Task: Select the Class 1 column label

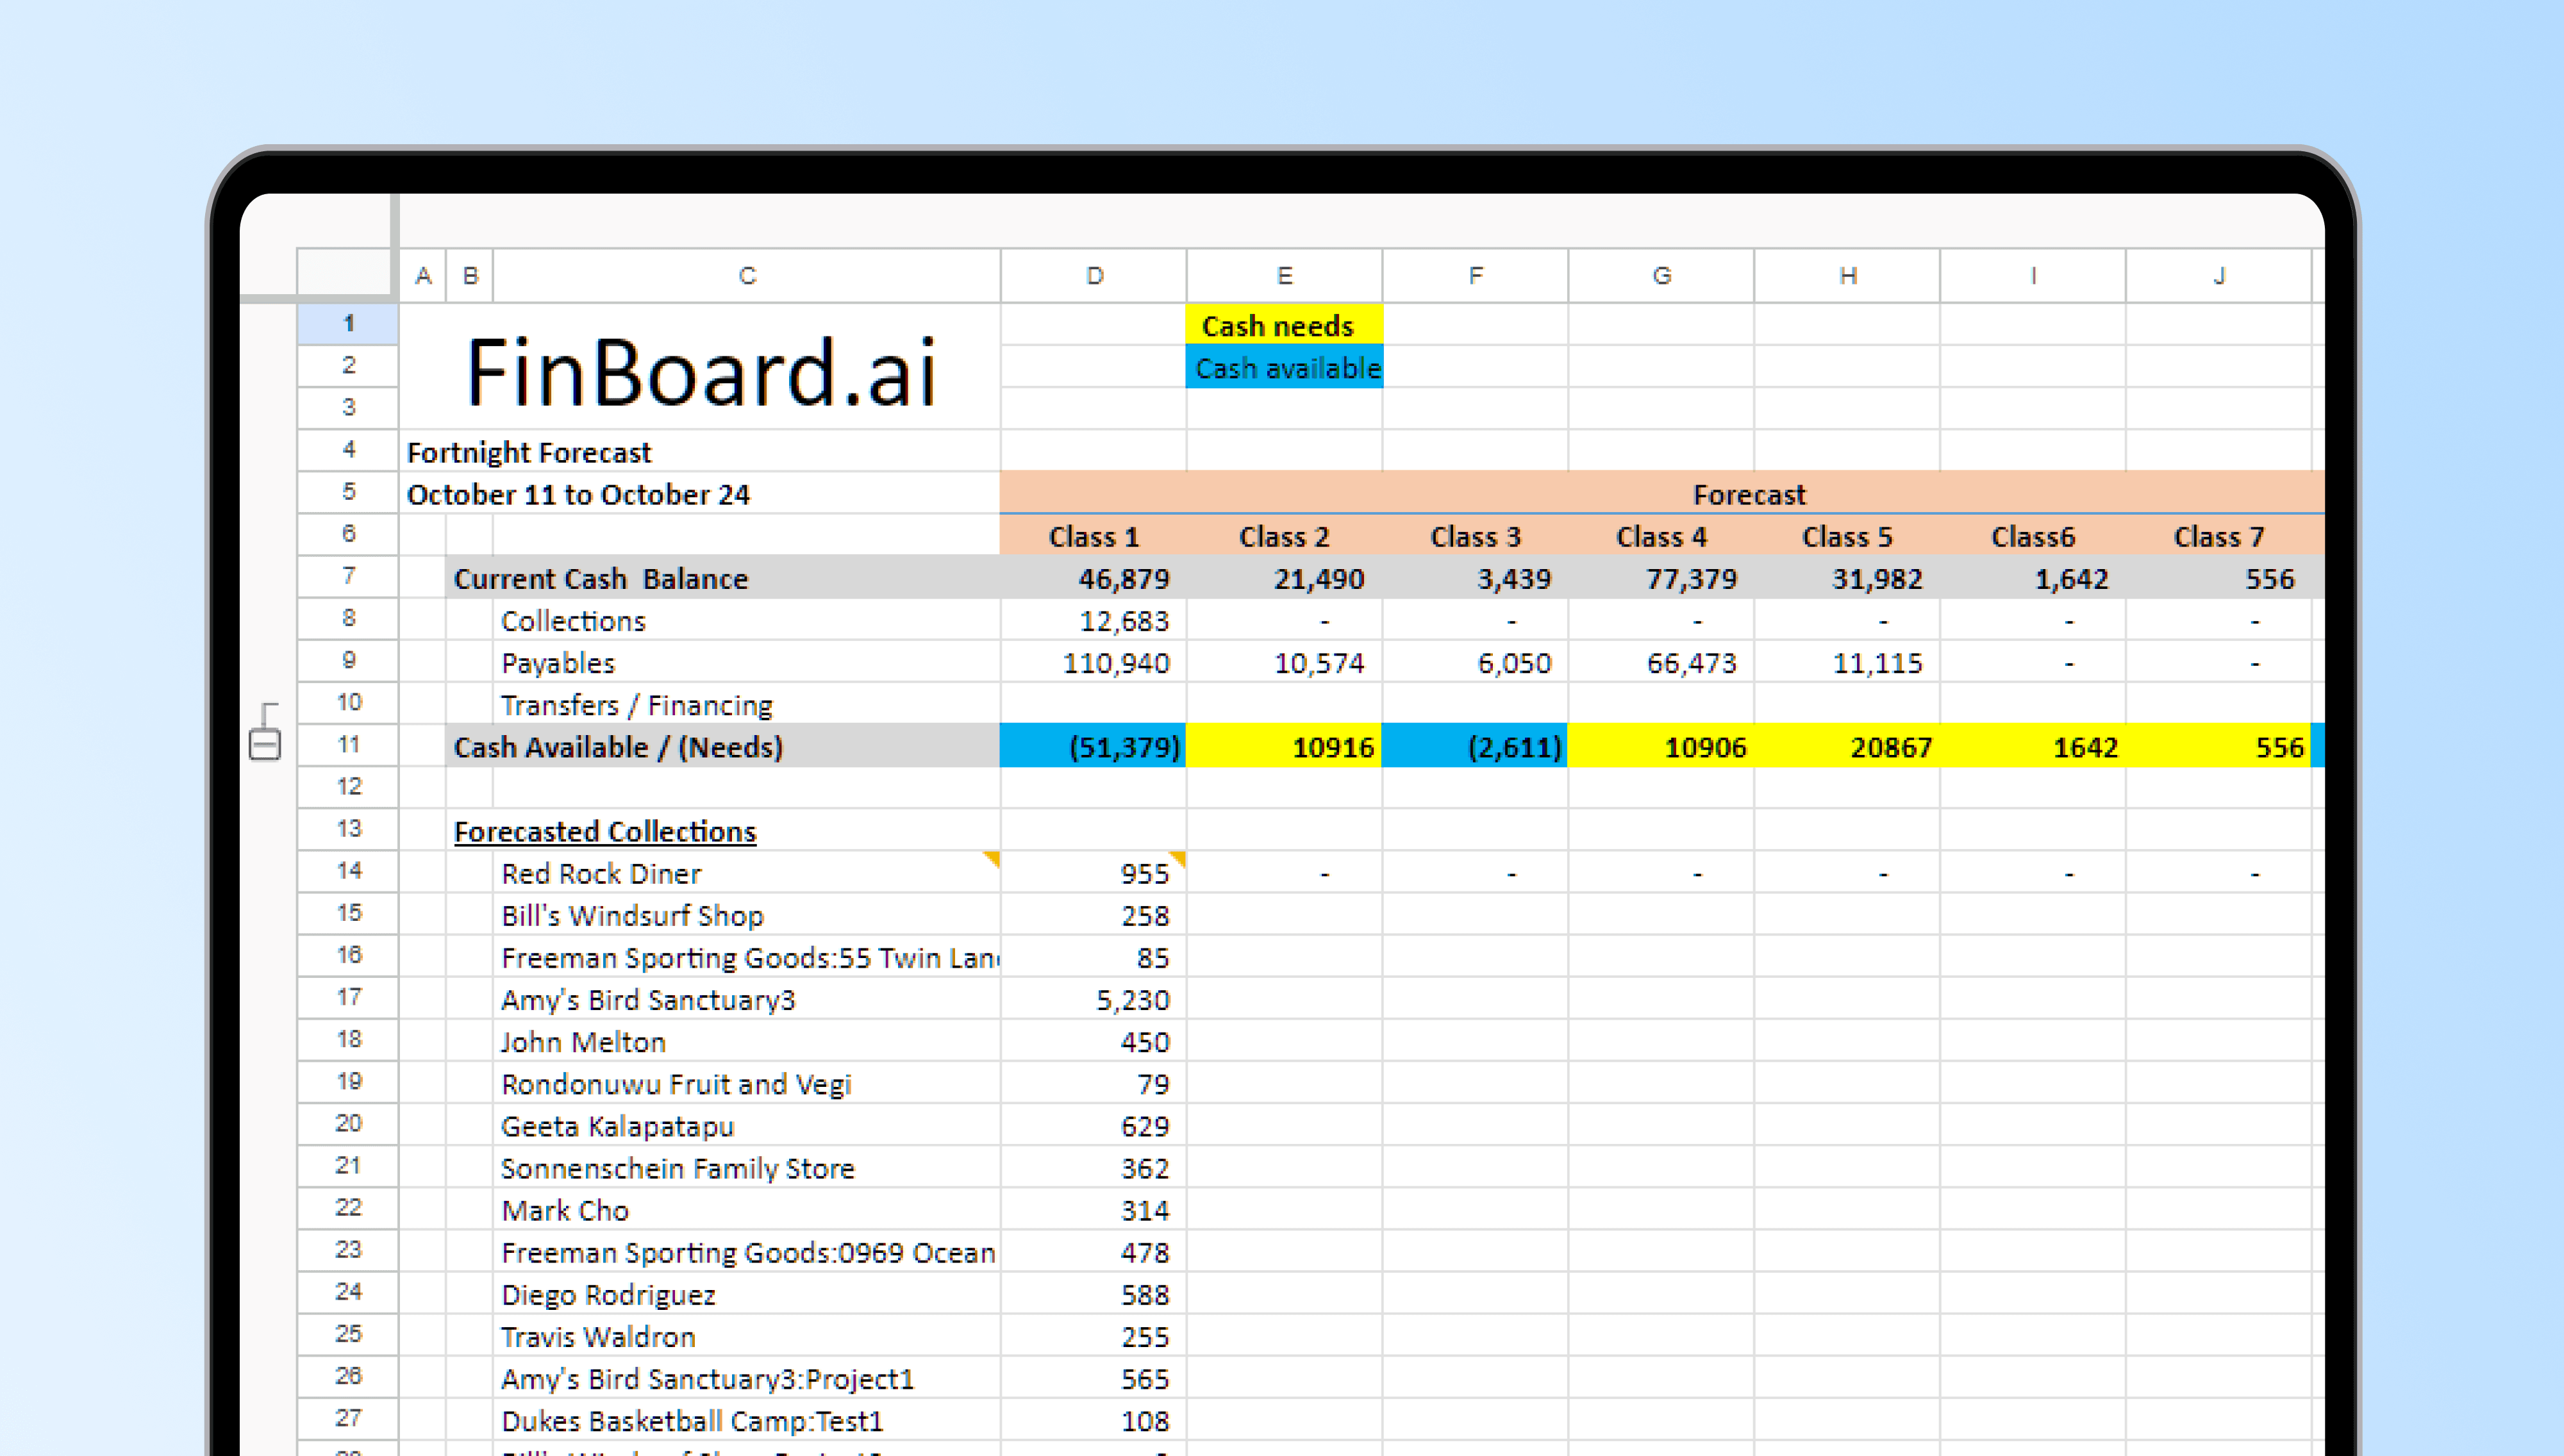Action: coord(1093,536)
